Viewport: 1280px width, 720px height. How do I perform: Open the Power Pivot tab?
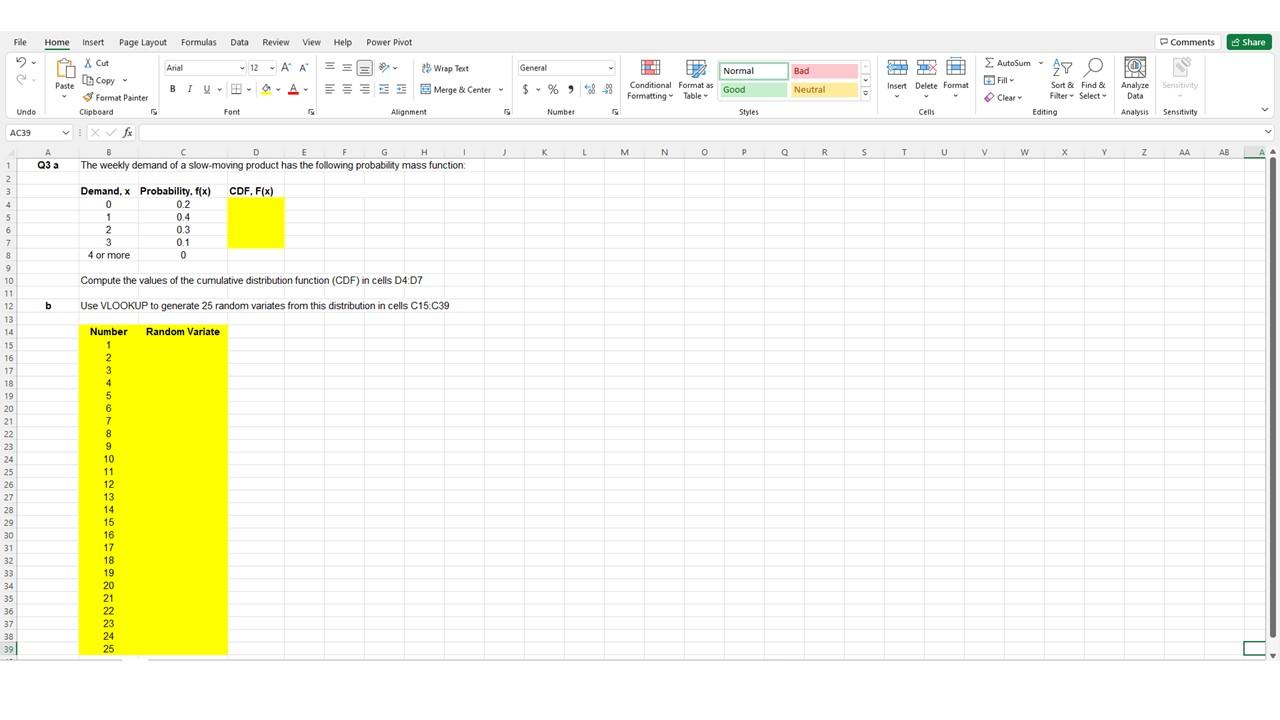[388, 42]
